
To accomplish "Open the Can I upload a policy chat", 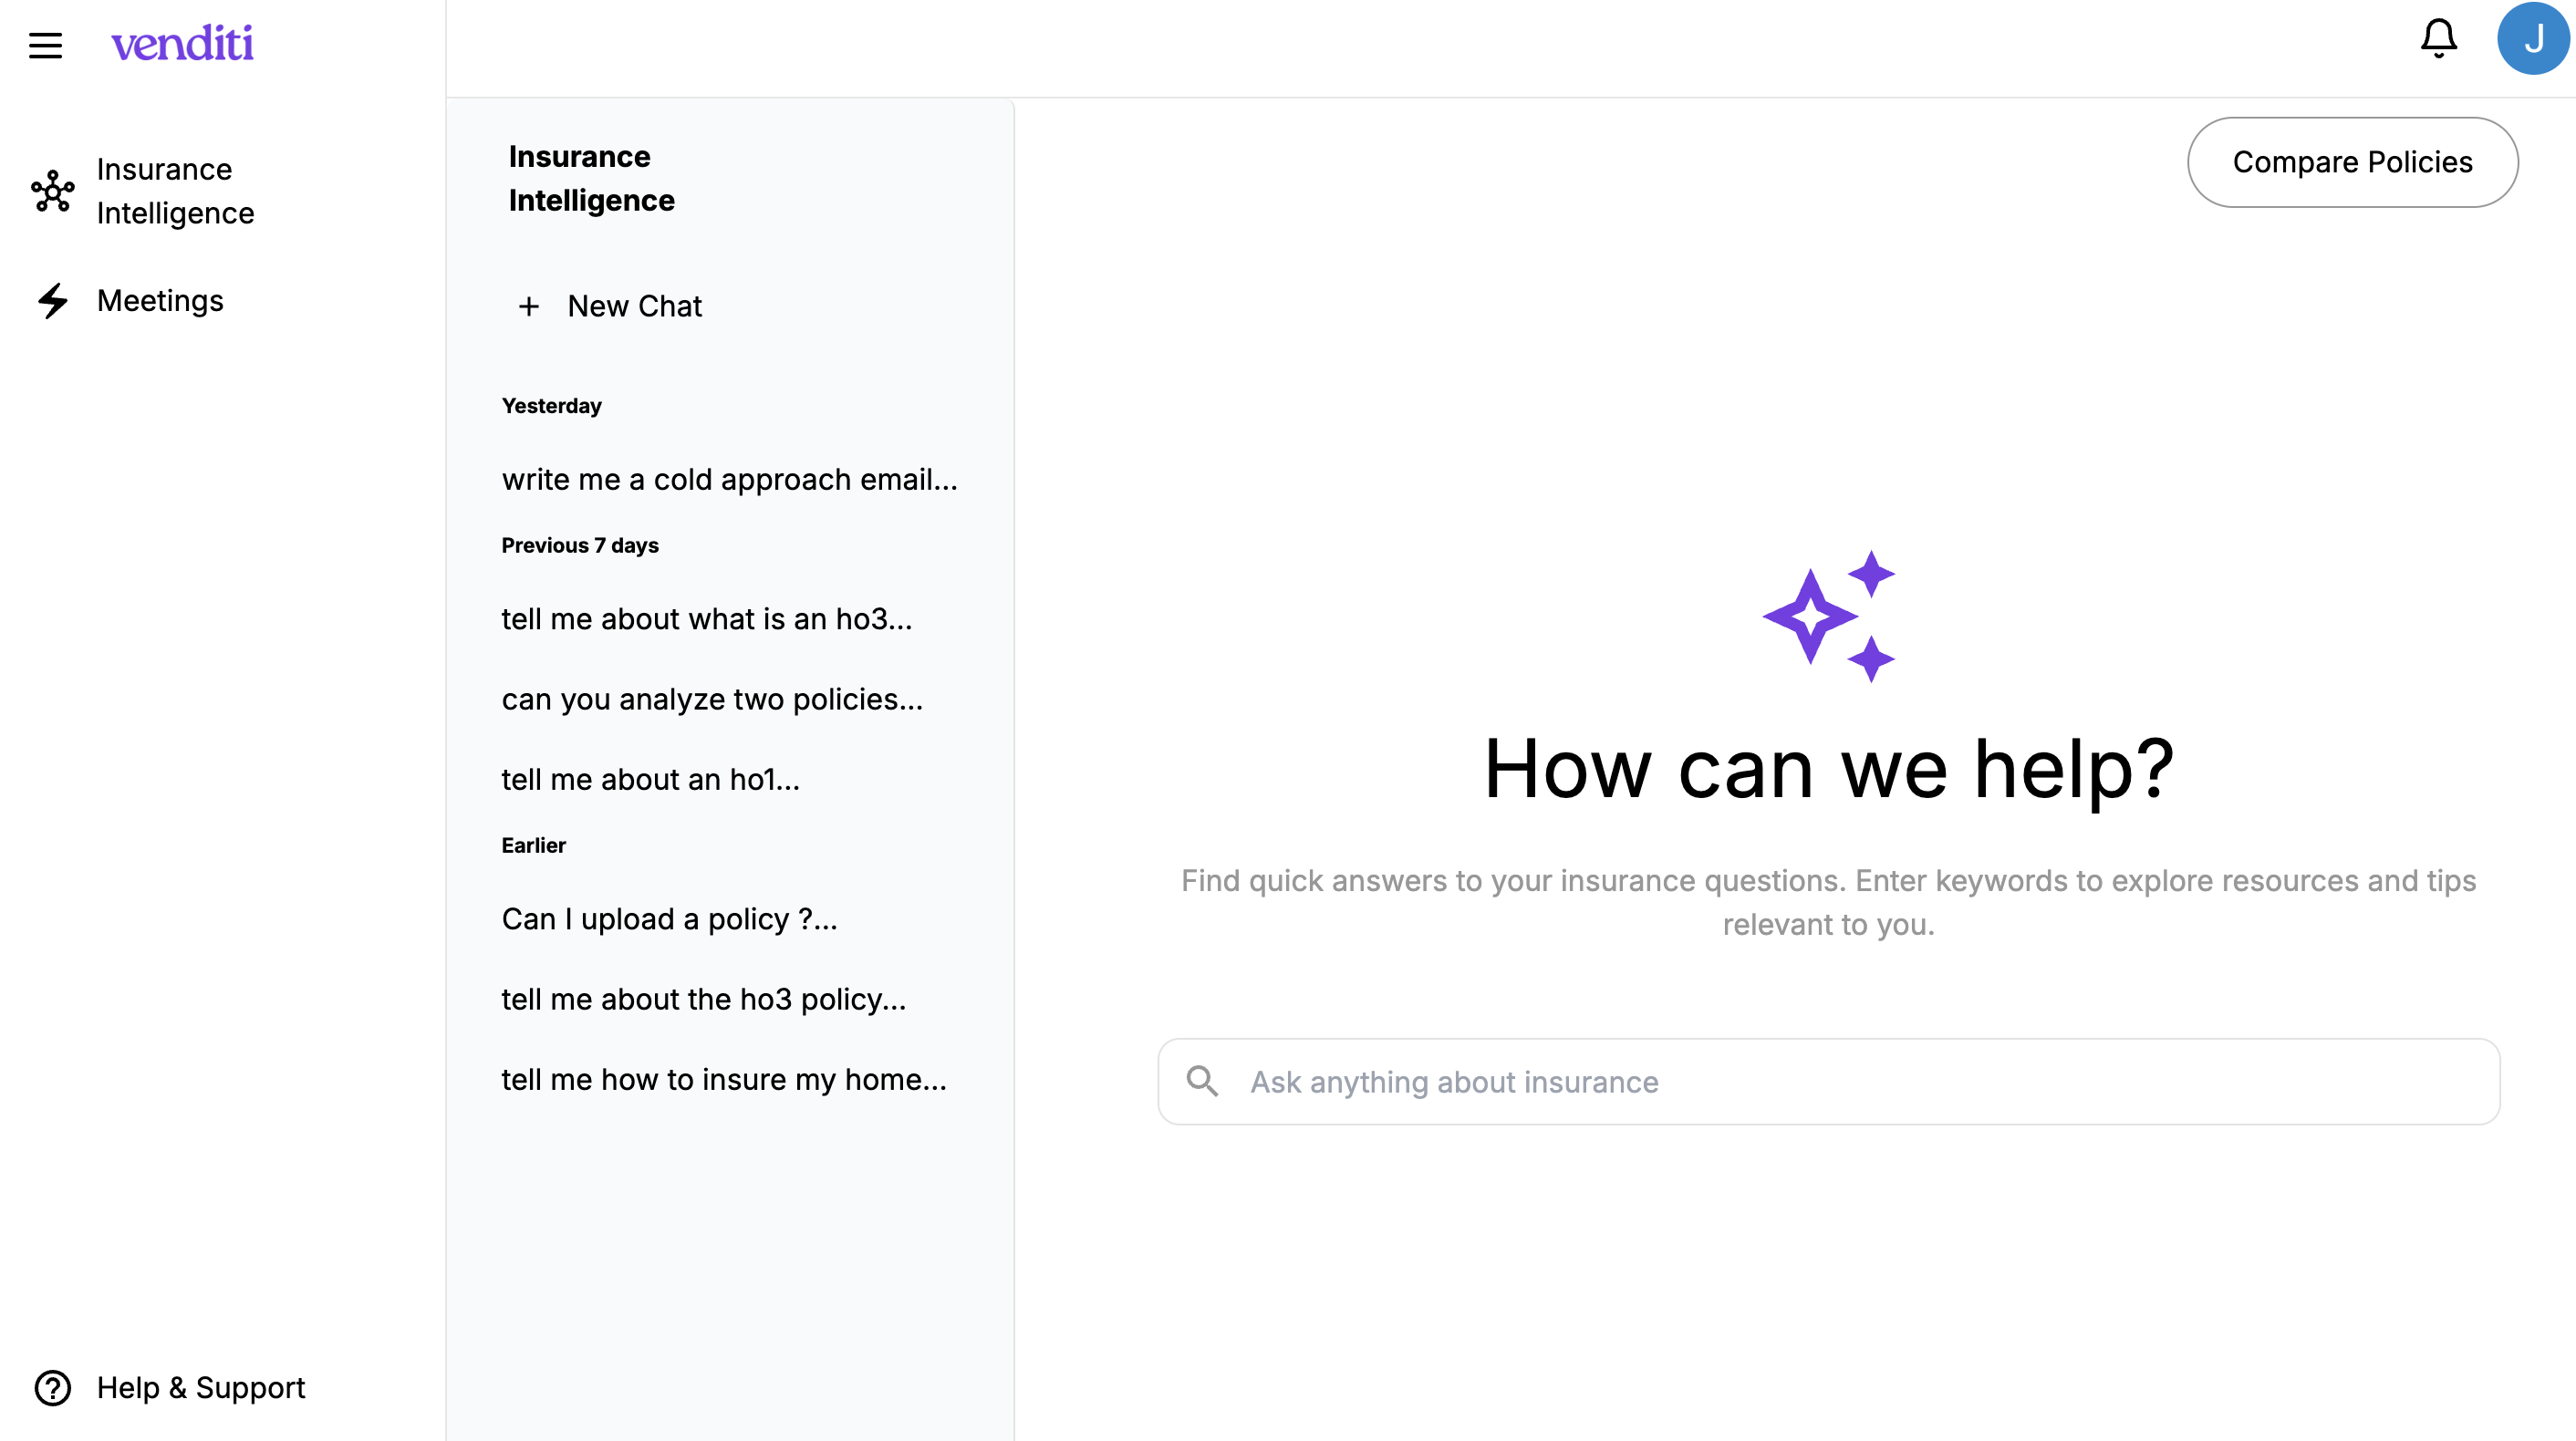I will coord(669,919).
